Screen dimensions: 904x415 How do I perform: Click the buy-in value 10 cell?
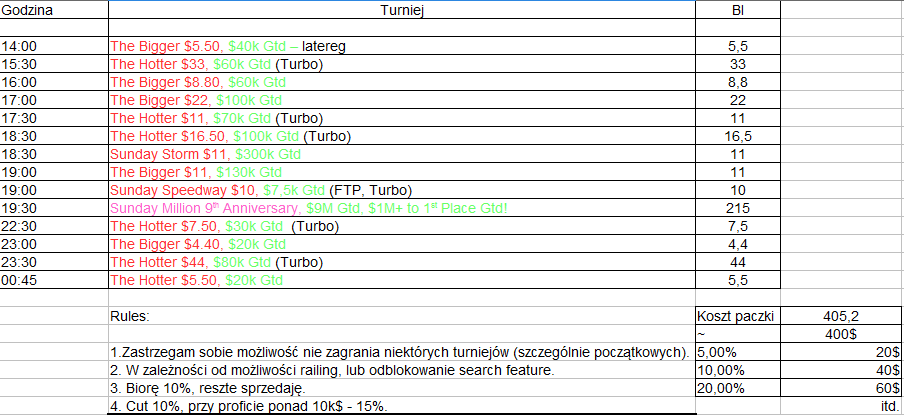coord(737,190)
